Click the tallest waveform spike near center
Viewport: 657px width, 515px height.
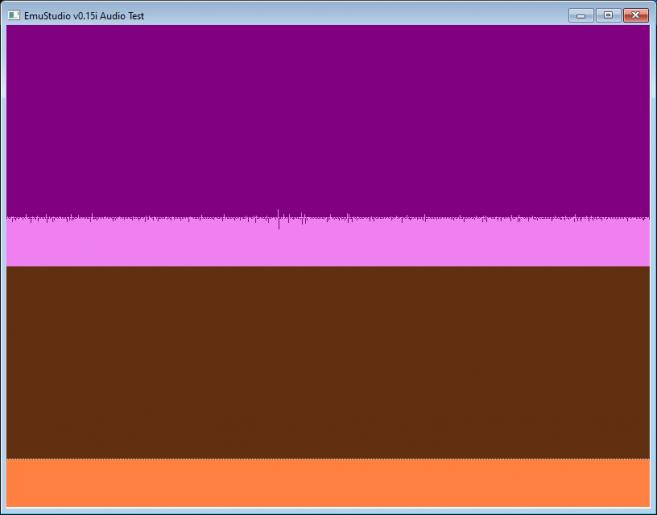pyautogui.click(x=279, y=218)
